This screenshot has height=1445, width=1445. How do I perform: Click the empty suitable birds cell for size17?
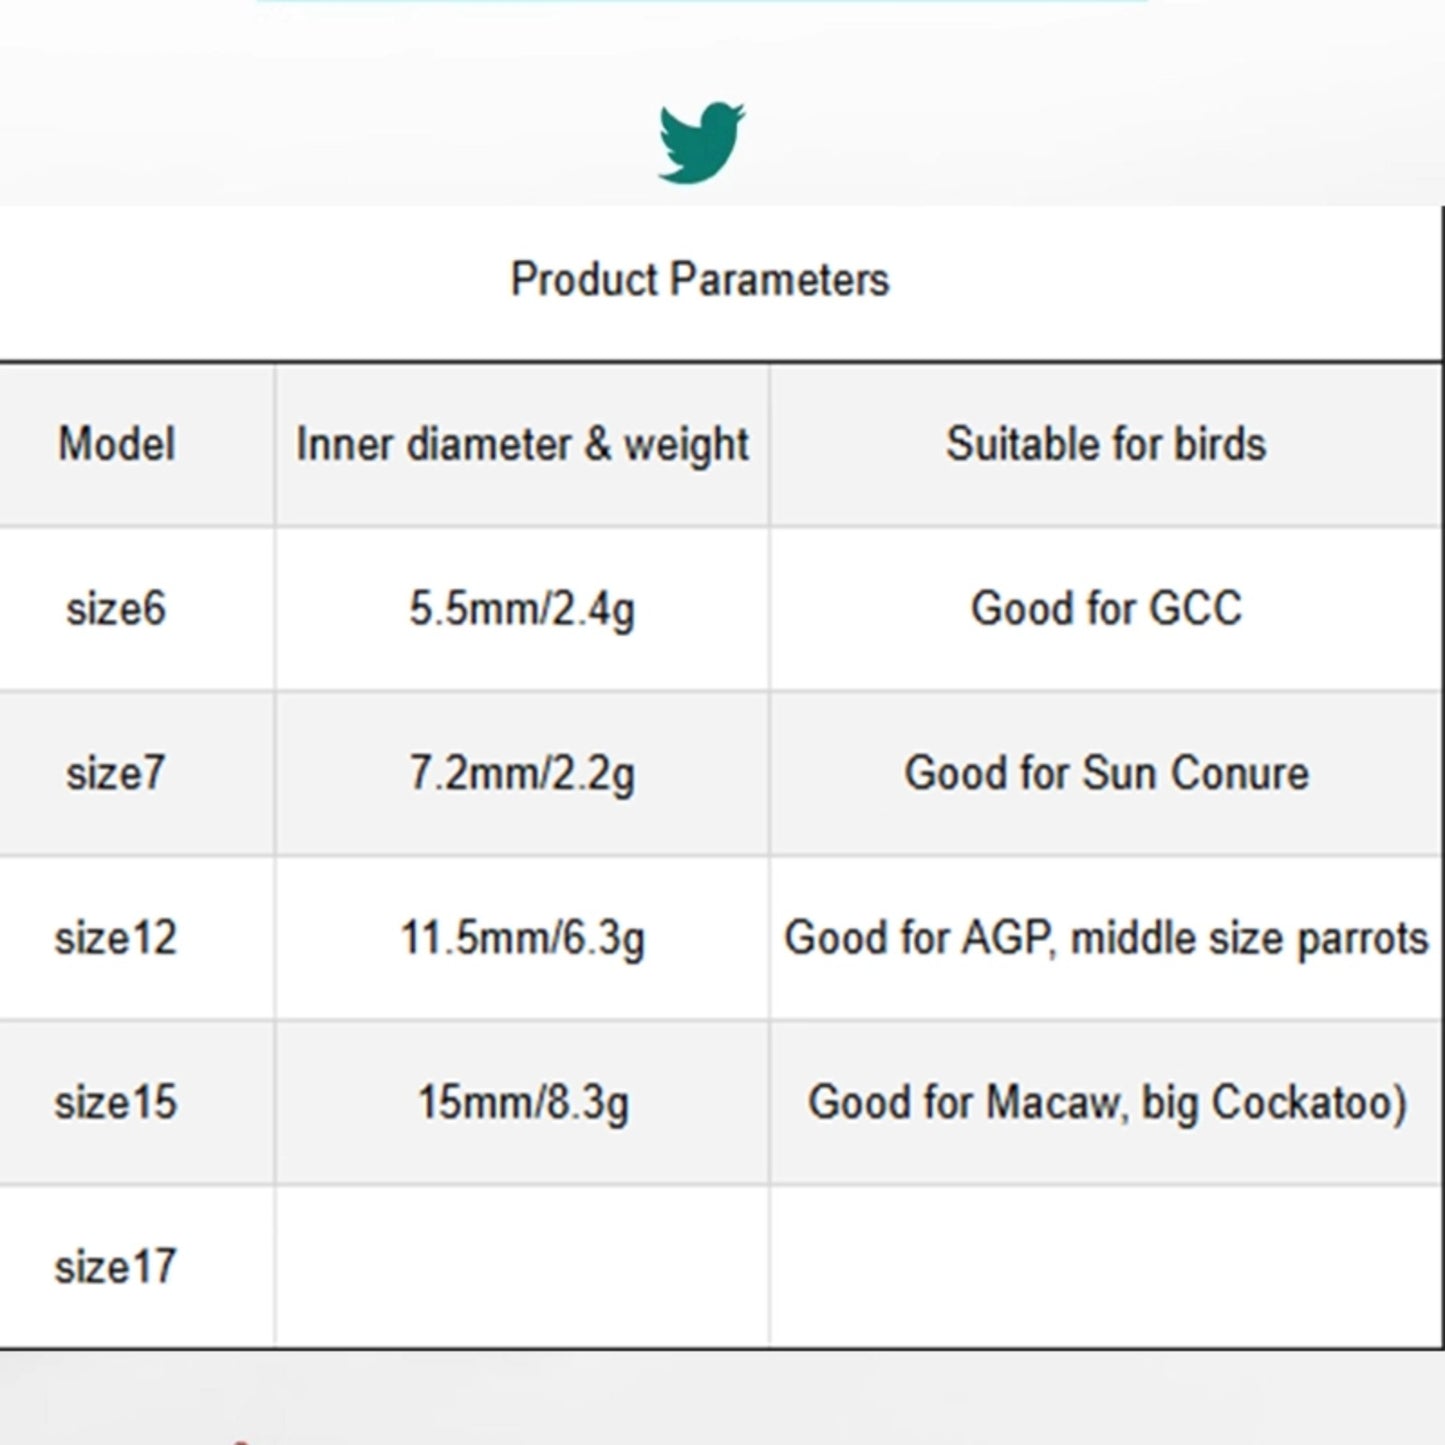1106,1267
